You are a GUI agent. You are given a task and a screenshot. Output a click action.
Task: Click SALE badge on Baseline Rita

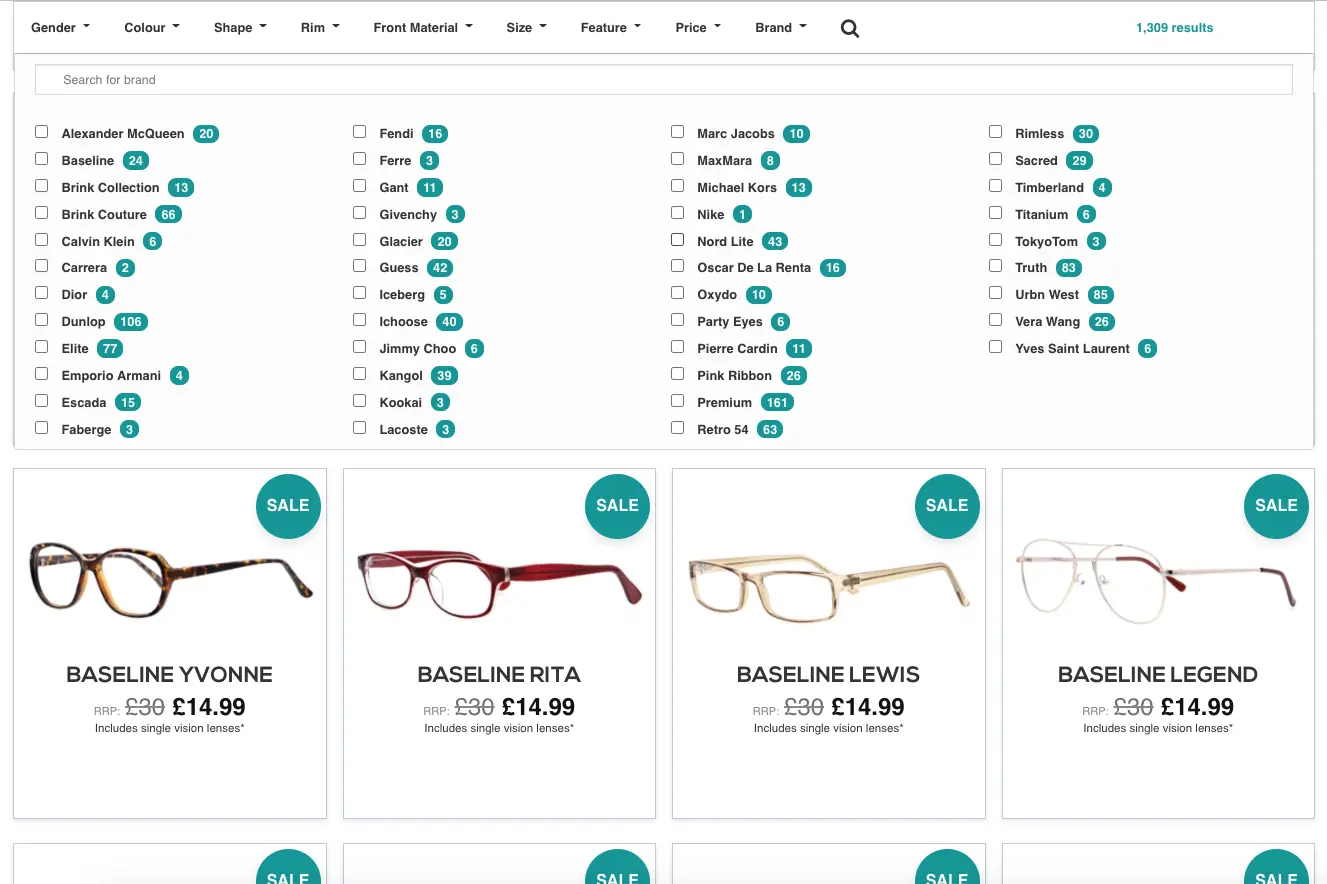[617, 506]
